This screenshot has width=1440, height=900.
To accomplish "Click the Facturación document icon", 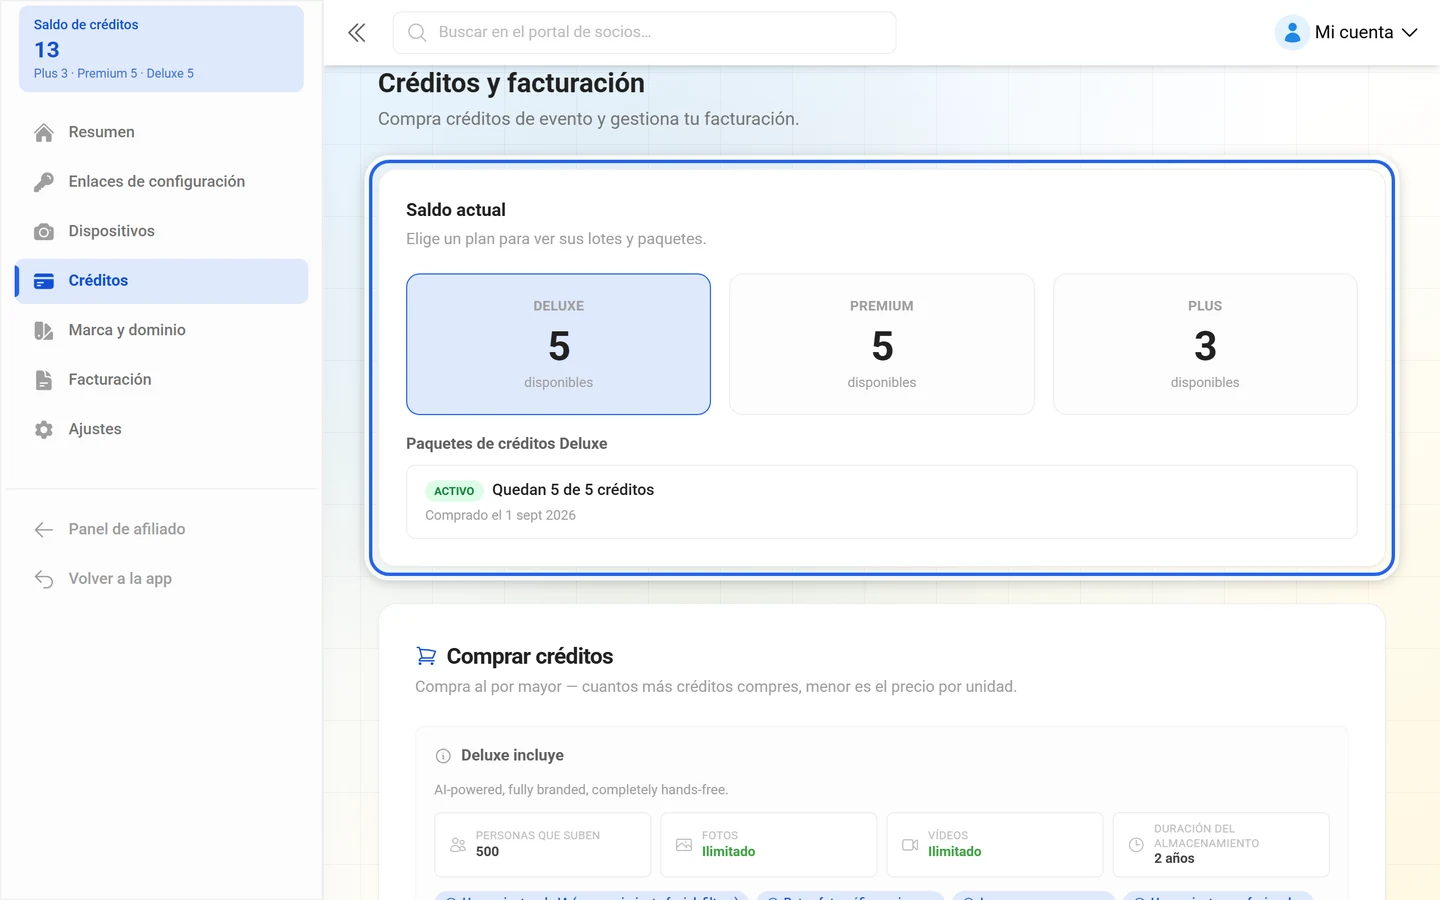I will (44, 380).
